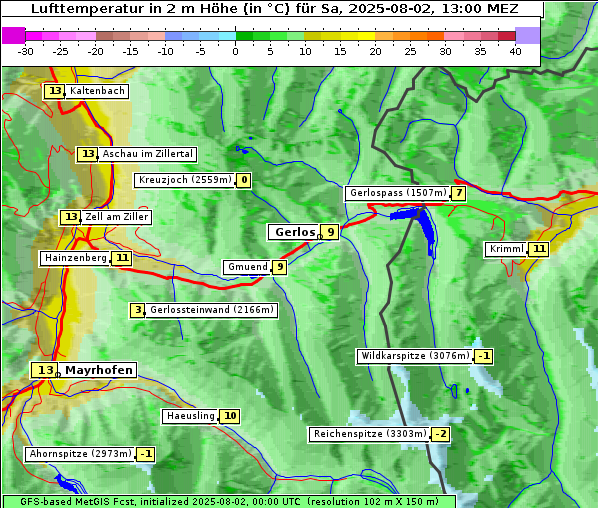Click the map title Lufttemperatur in 2 m Höhe

(x=274, y=8)
